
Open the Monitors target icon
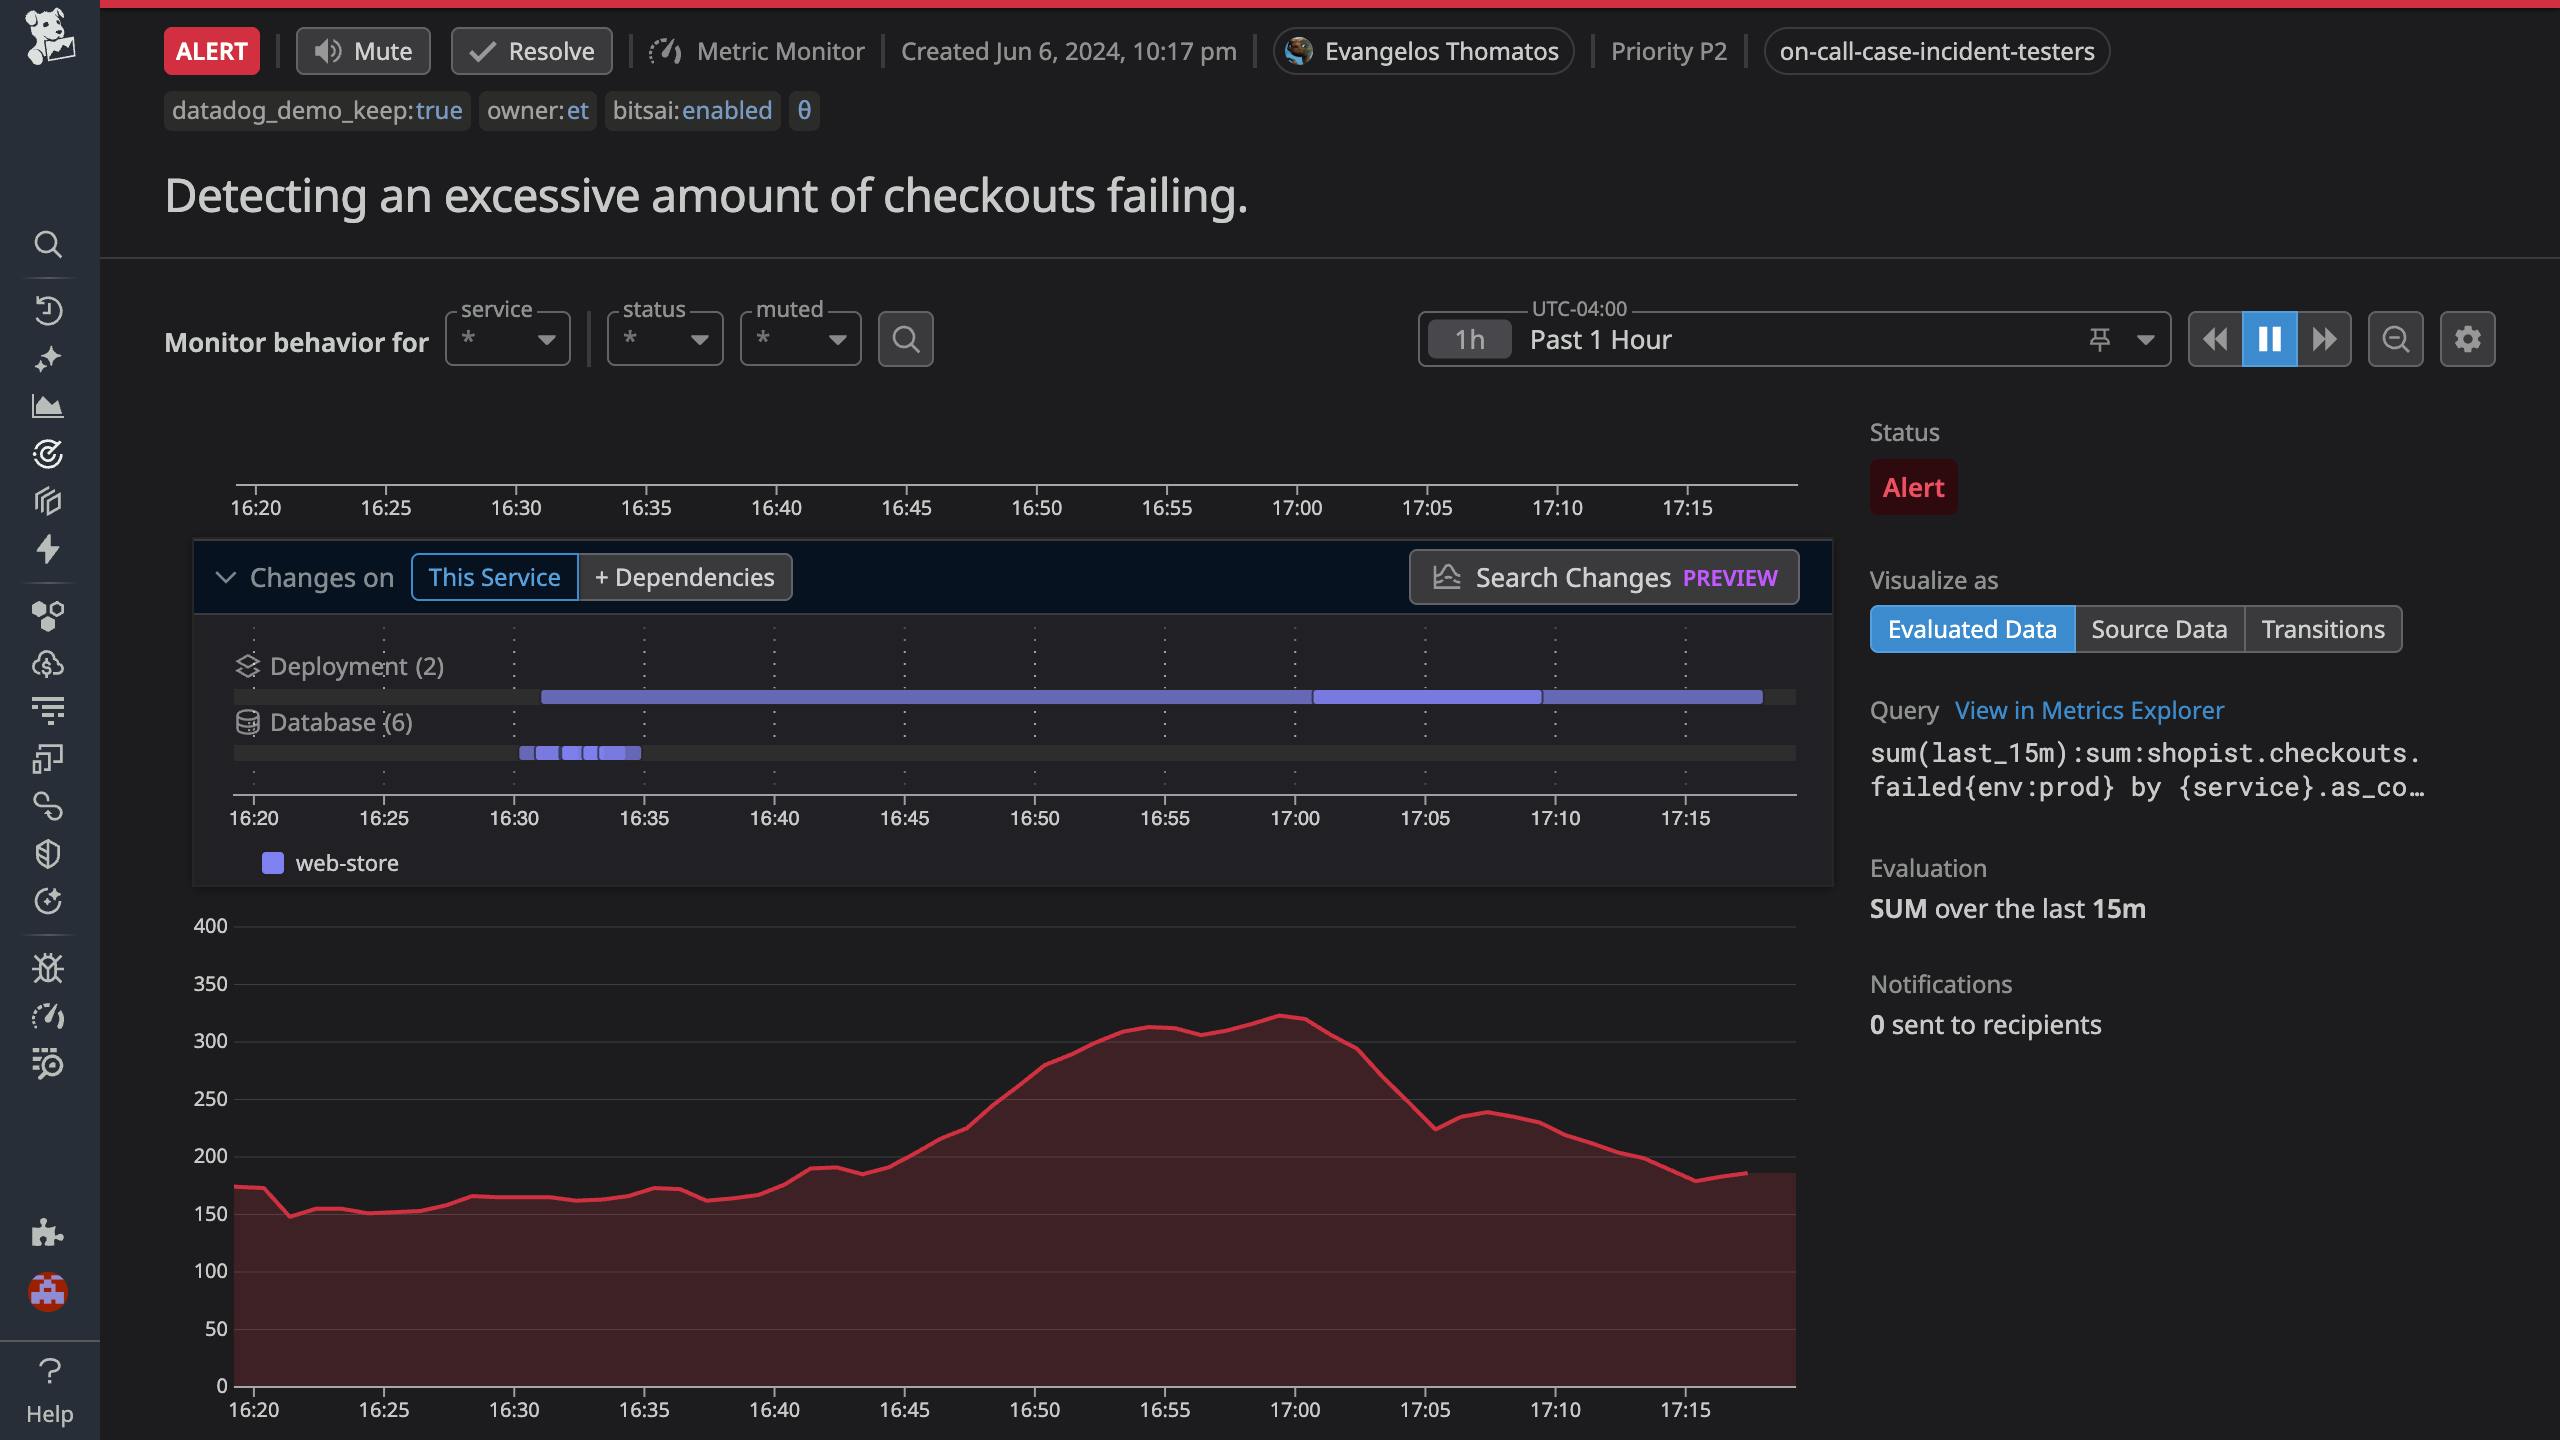pos(48,453)
